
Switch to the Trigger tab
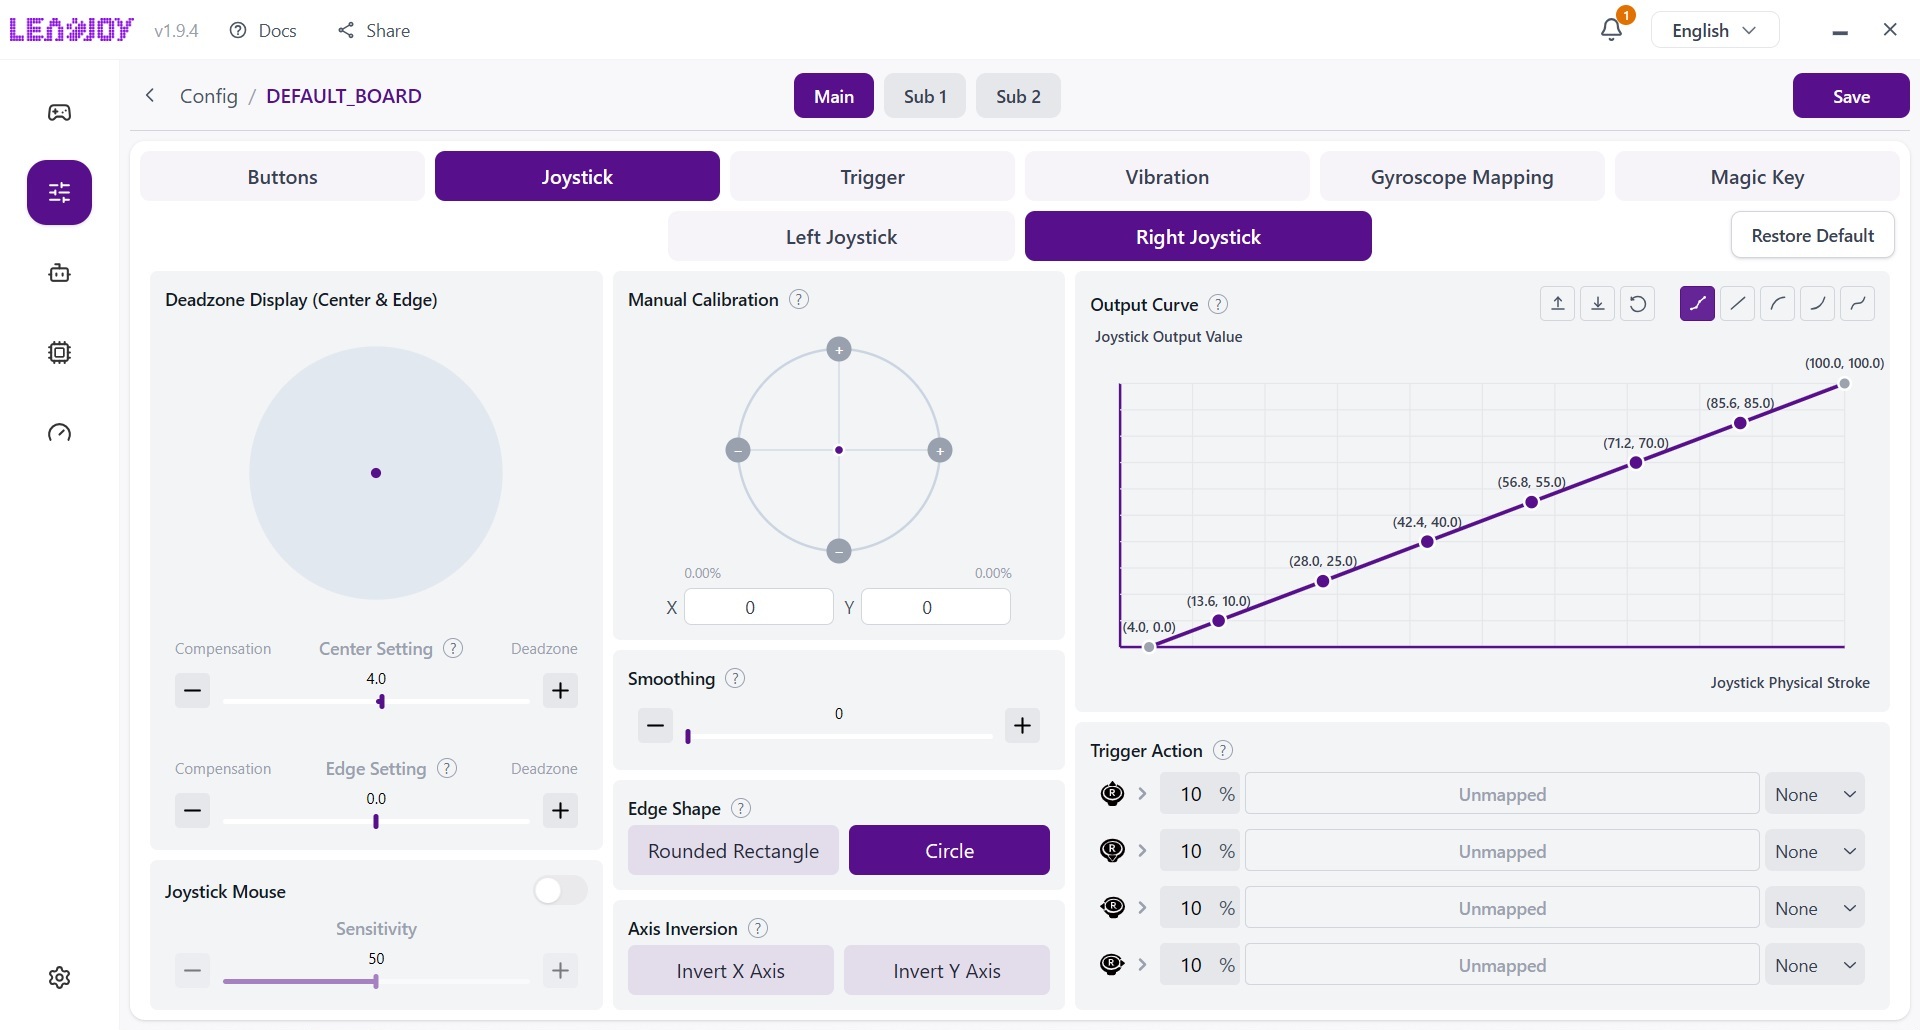click(x=872, y=176)
